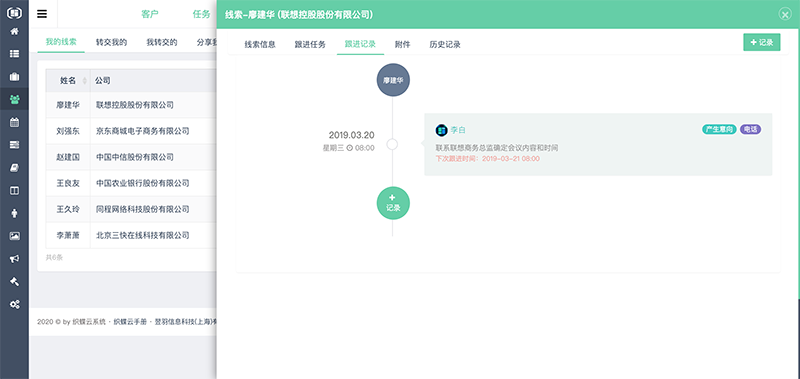Click the 2019.03.20 date label
The width and height of the screenshot is (800, 379).
click(x=352, y=135)
